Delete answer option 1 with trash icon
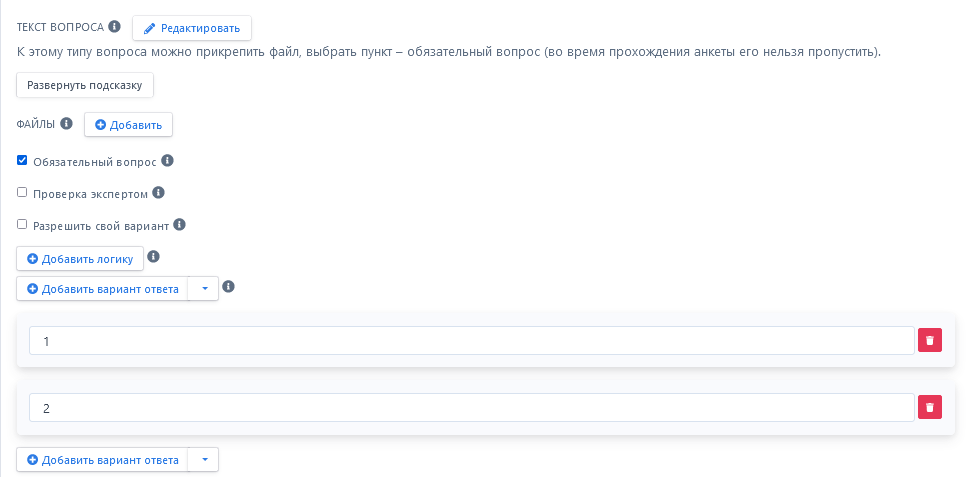The height and width of the screenshot is (477, 970). (x=930, y=340)
